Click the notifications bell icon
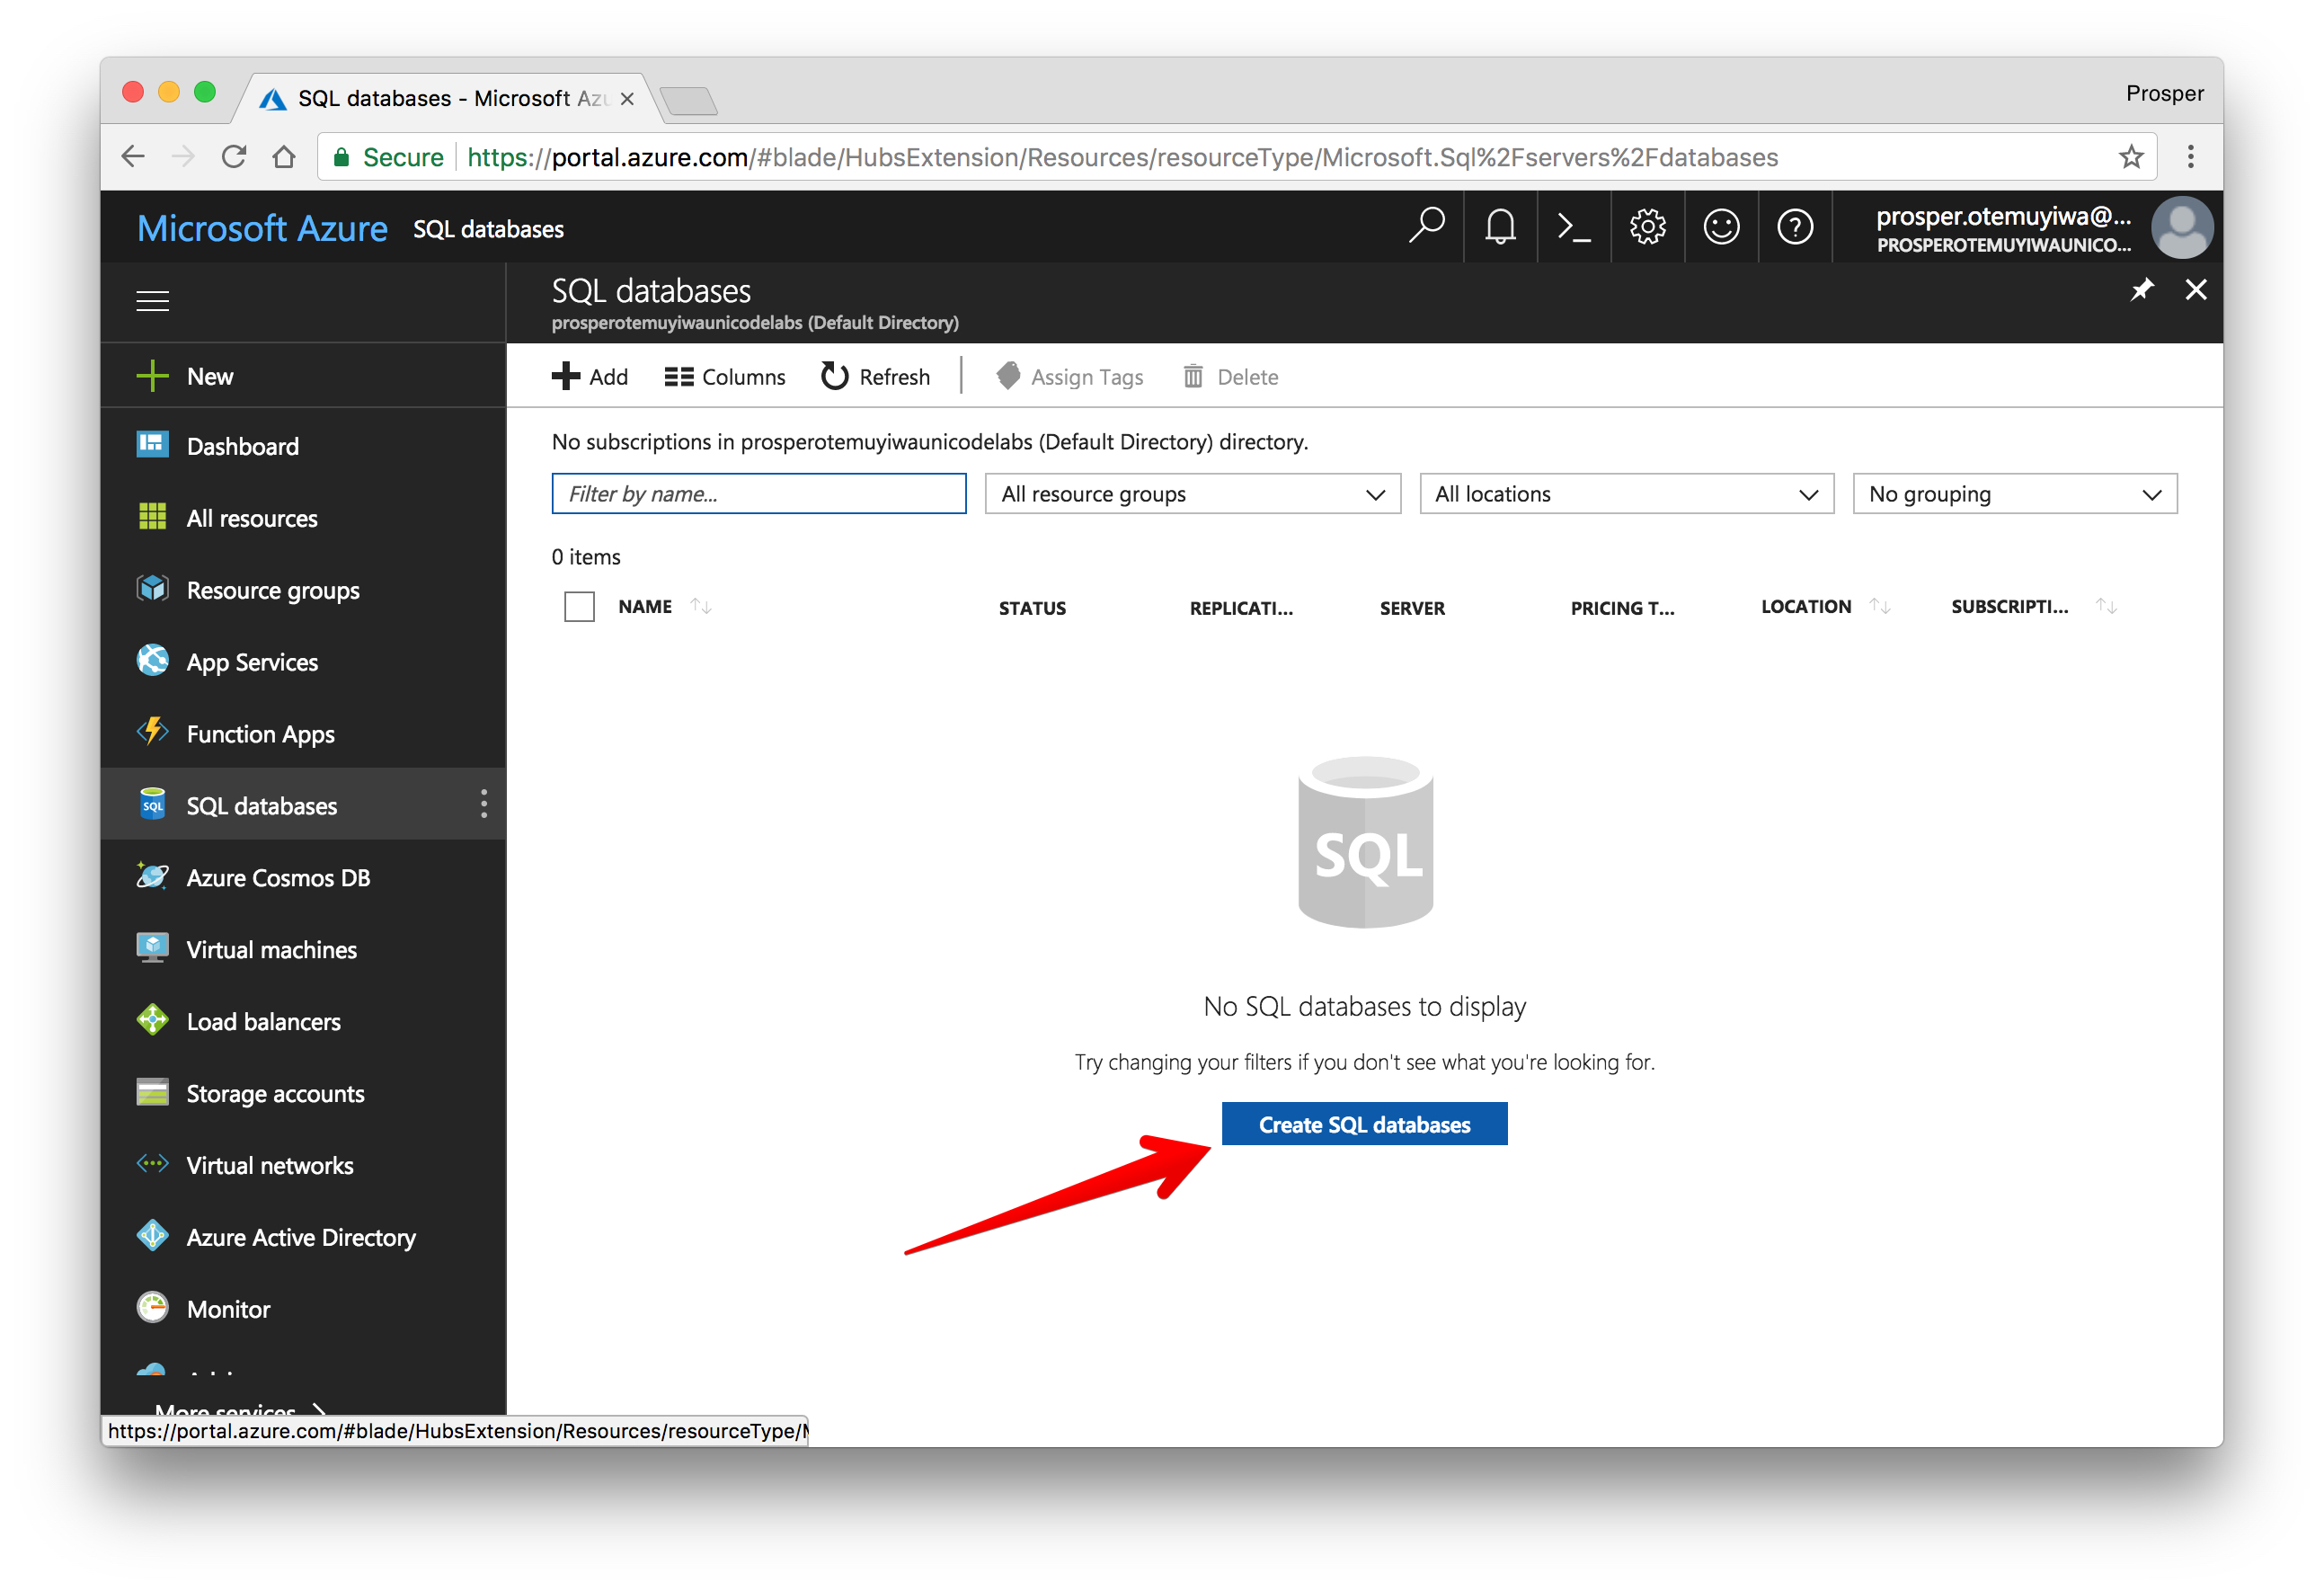Image resolution: width=2324 pixels, height=1591 pixels. pos(1500,227)
